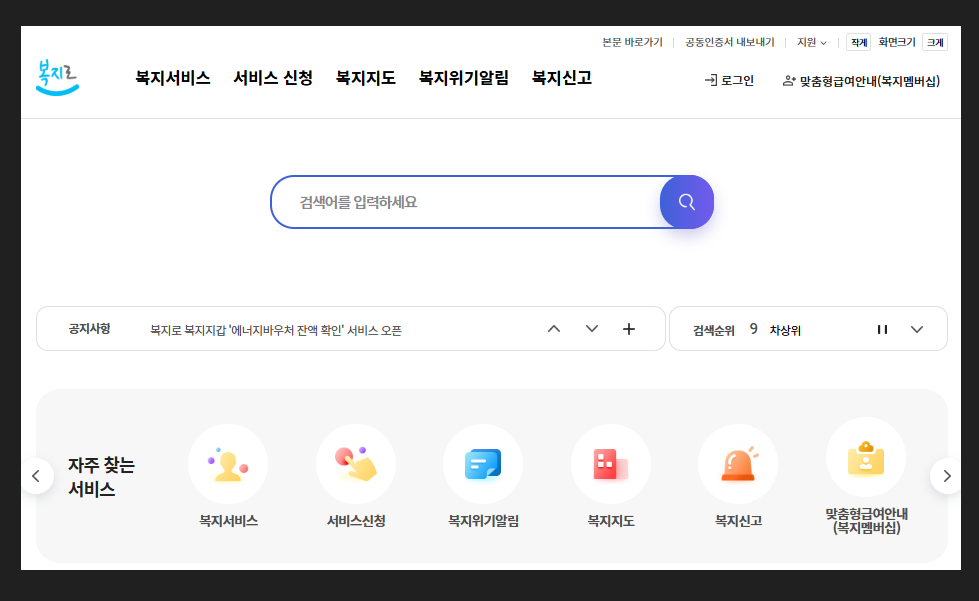Select 서비스 신청 in the top navigation
The width and height of the screenshot is (979, 601).
273,78
